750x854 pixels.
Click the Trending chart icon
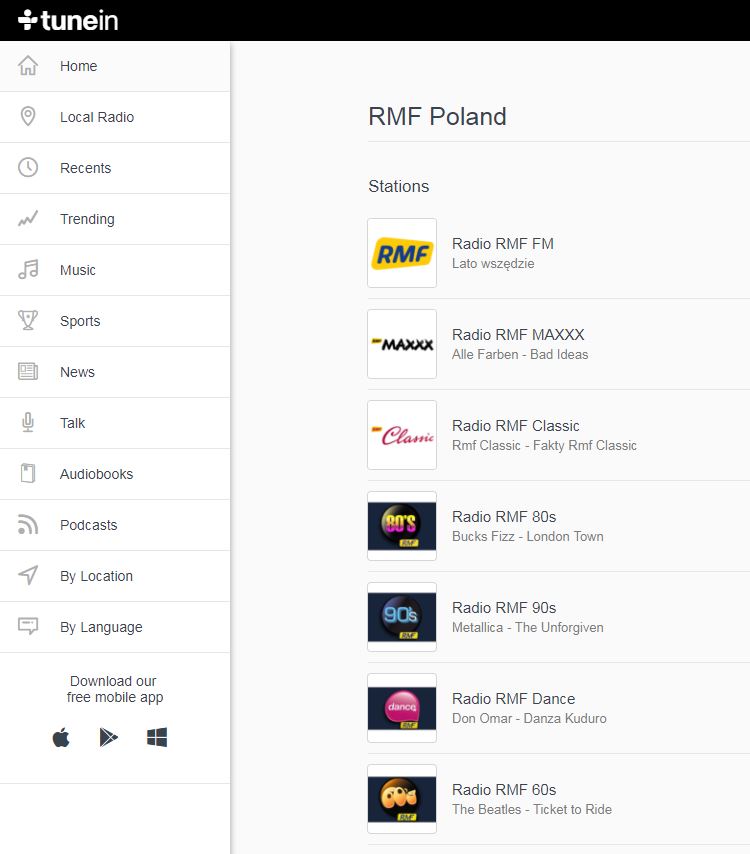[28, 218]
